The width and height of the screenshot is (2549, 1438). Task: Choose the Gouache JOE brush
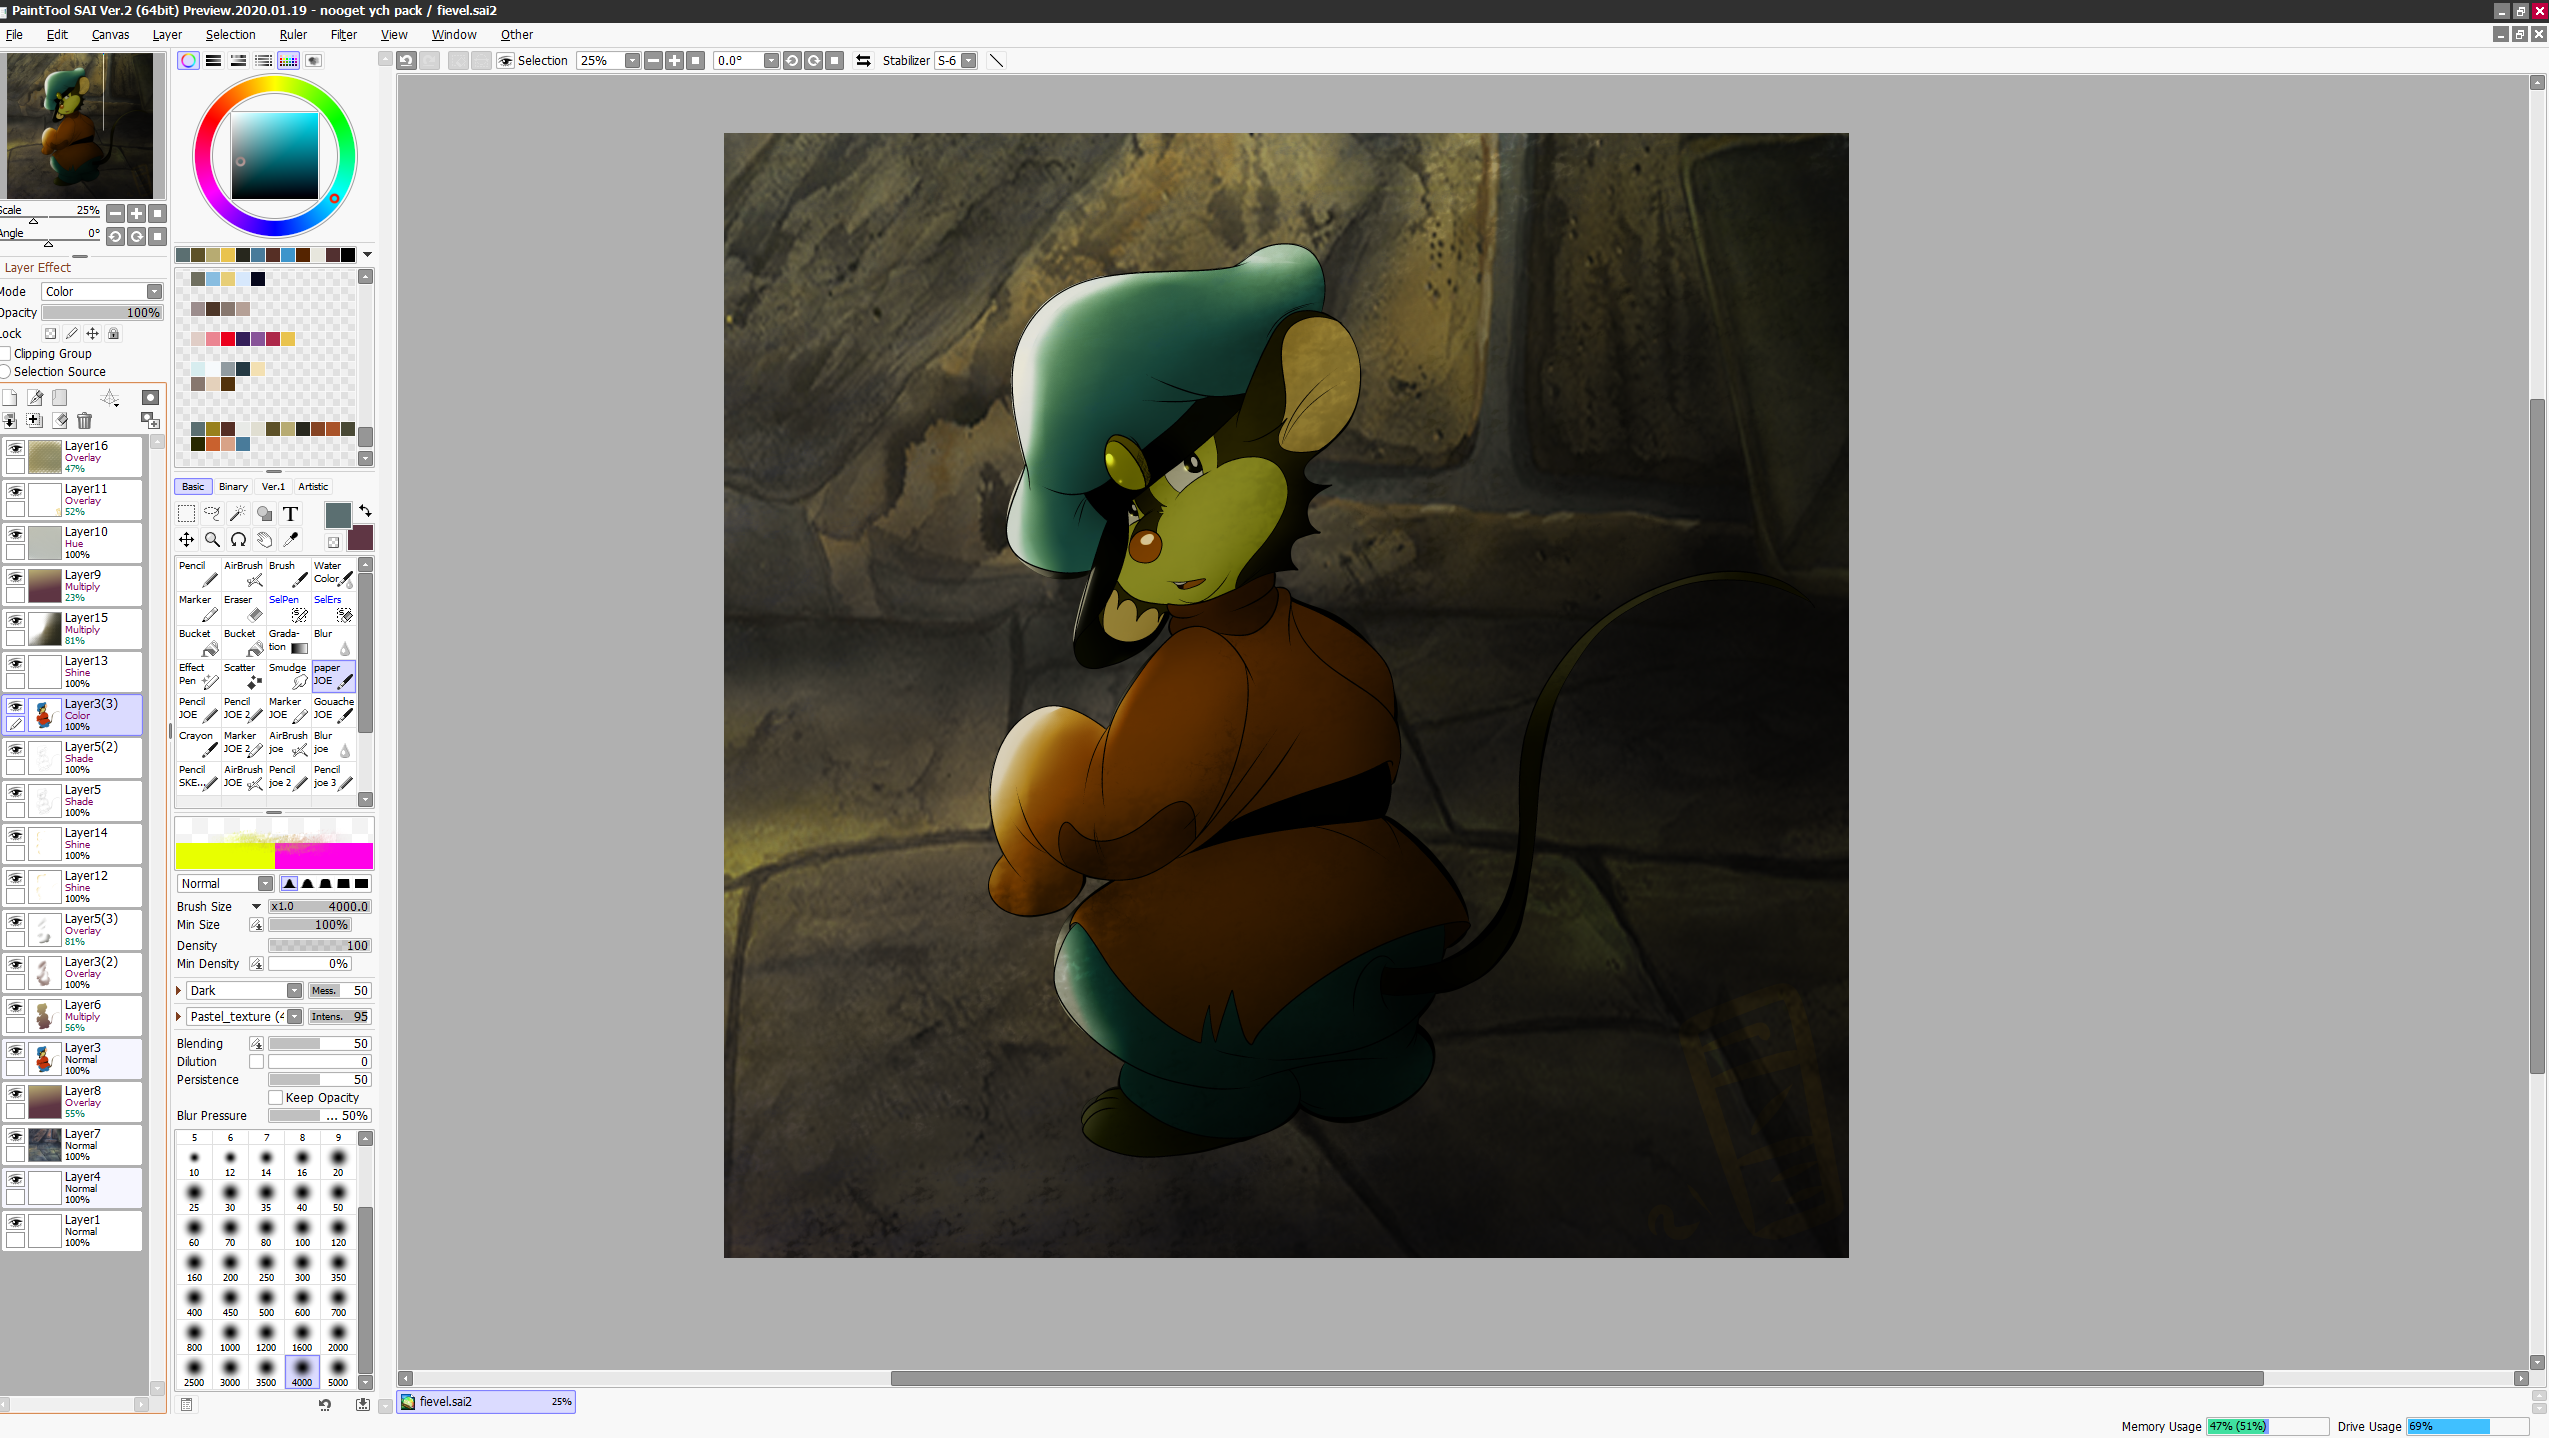(333, 709)
